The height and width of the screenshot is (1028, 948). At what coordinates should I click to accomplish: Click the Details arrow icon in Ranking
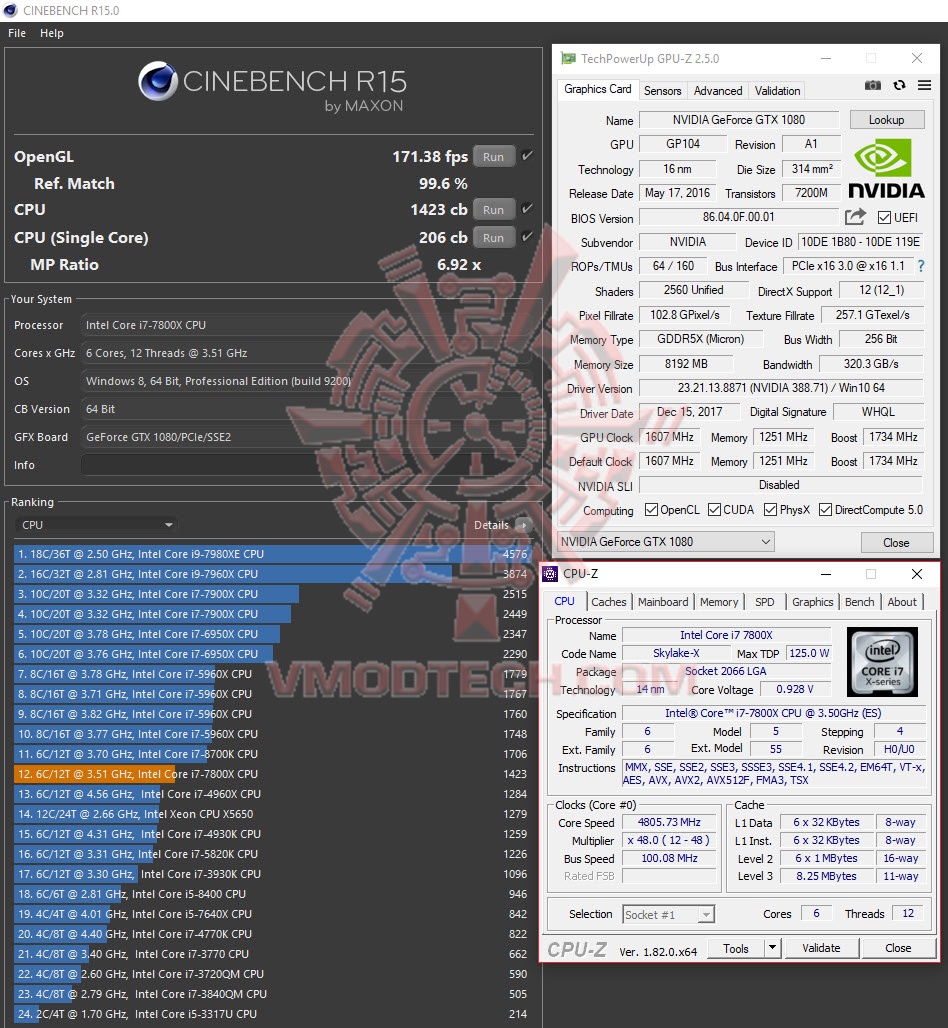(523, 525)
